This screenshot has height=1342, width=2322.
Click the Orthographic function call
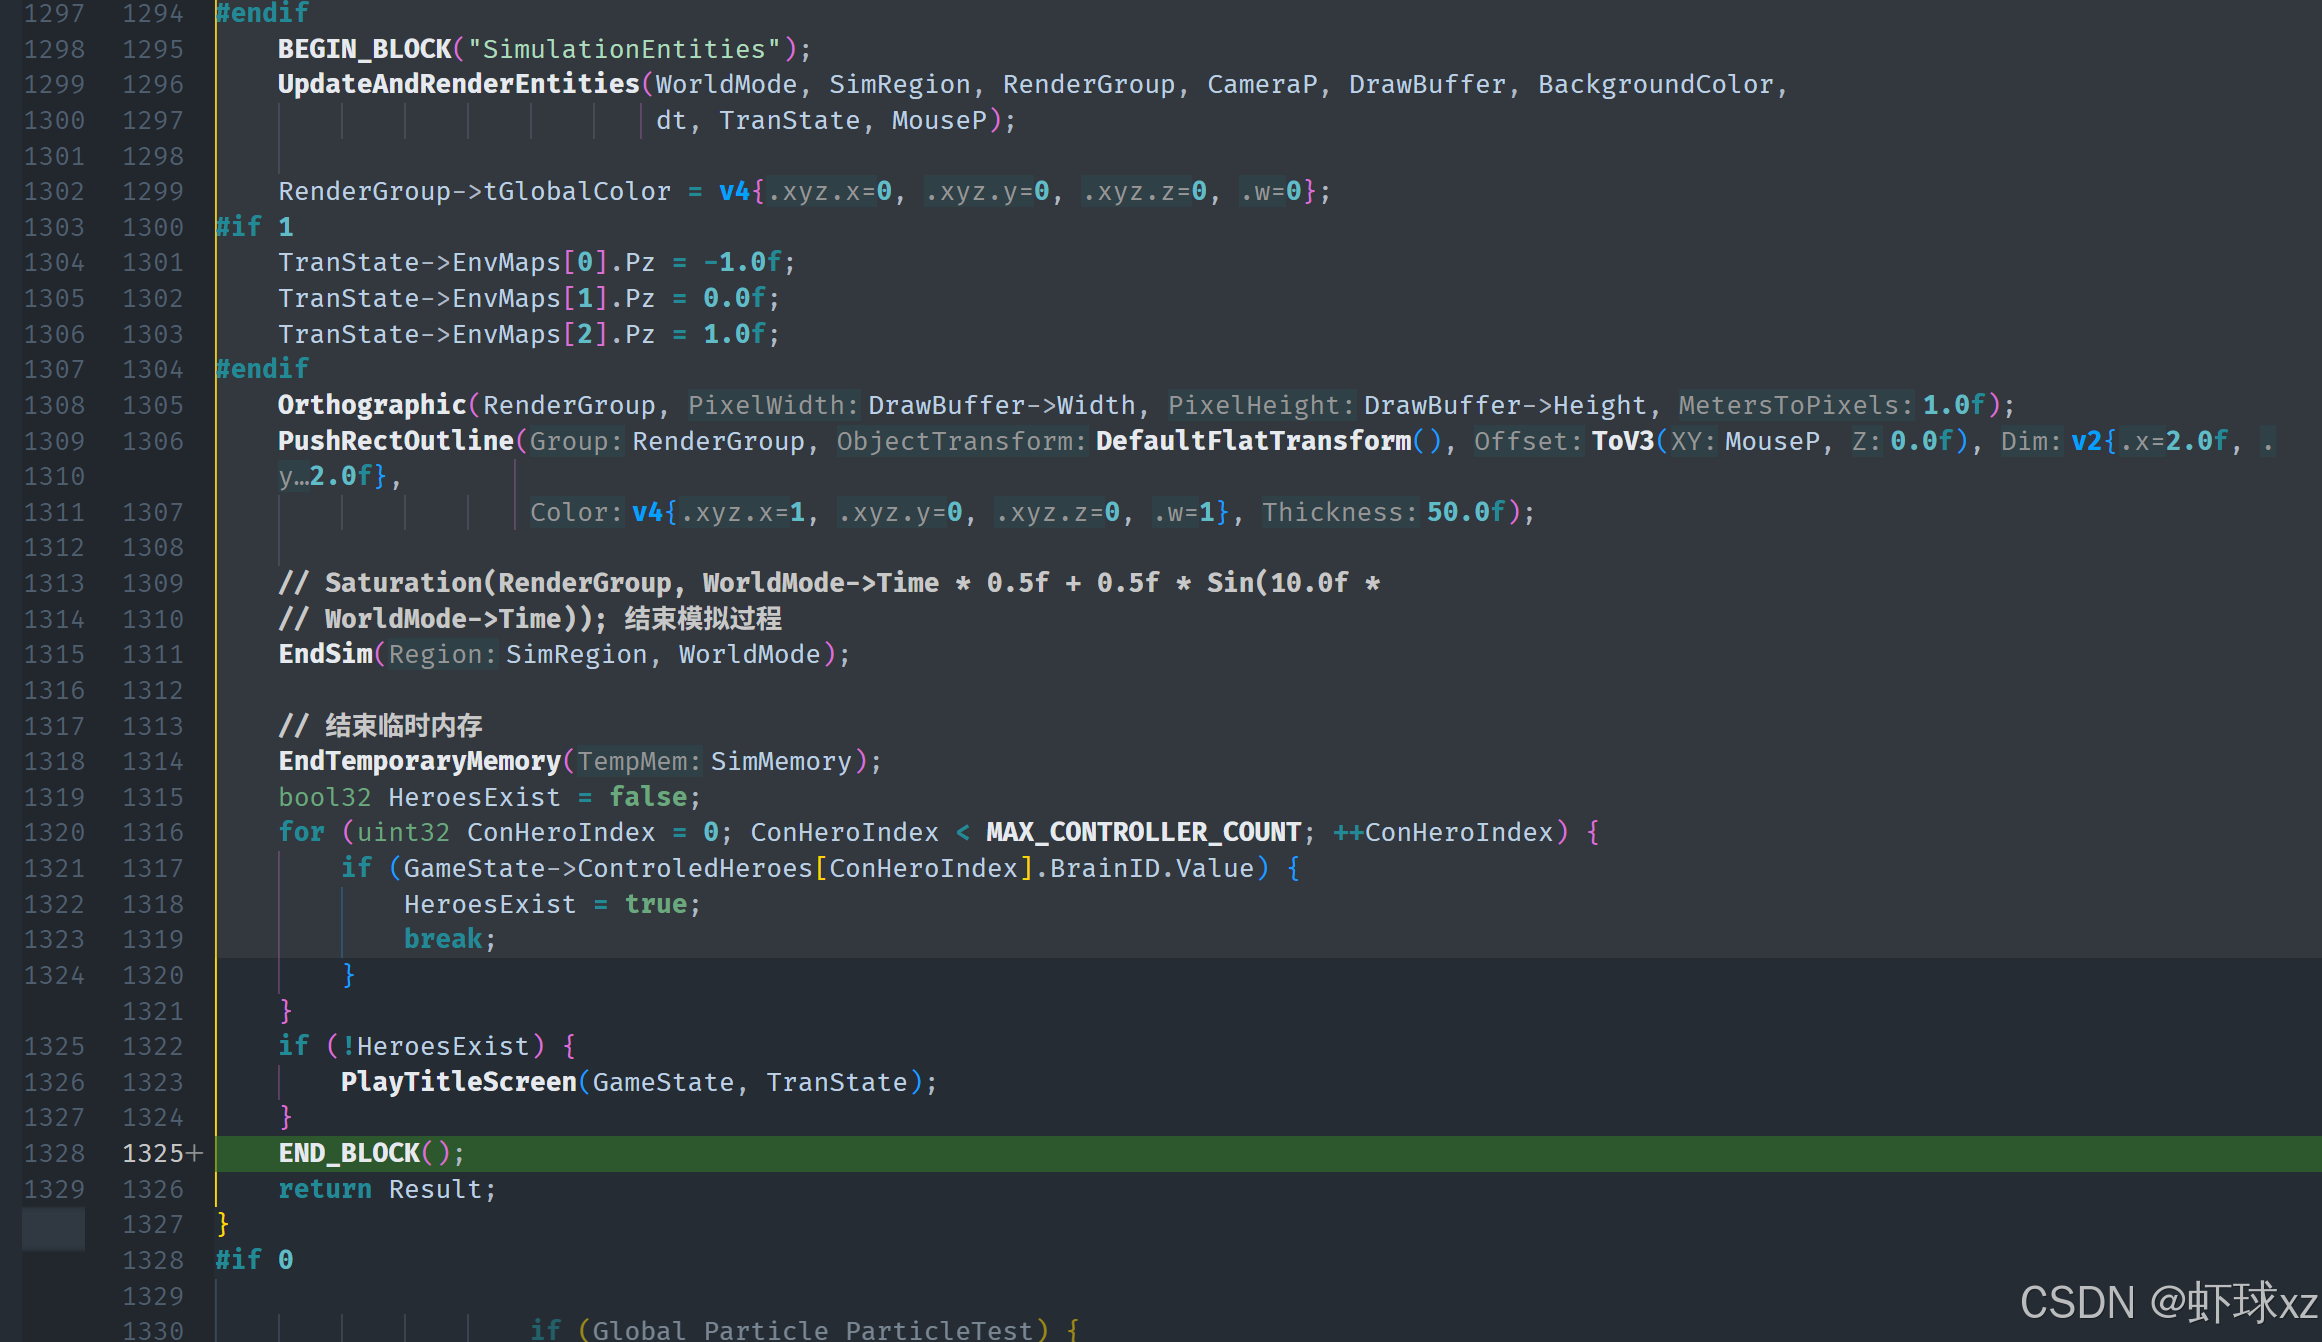click(x=371, y=405)
